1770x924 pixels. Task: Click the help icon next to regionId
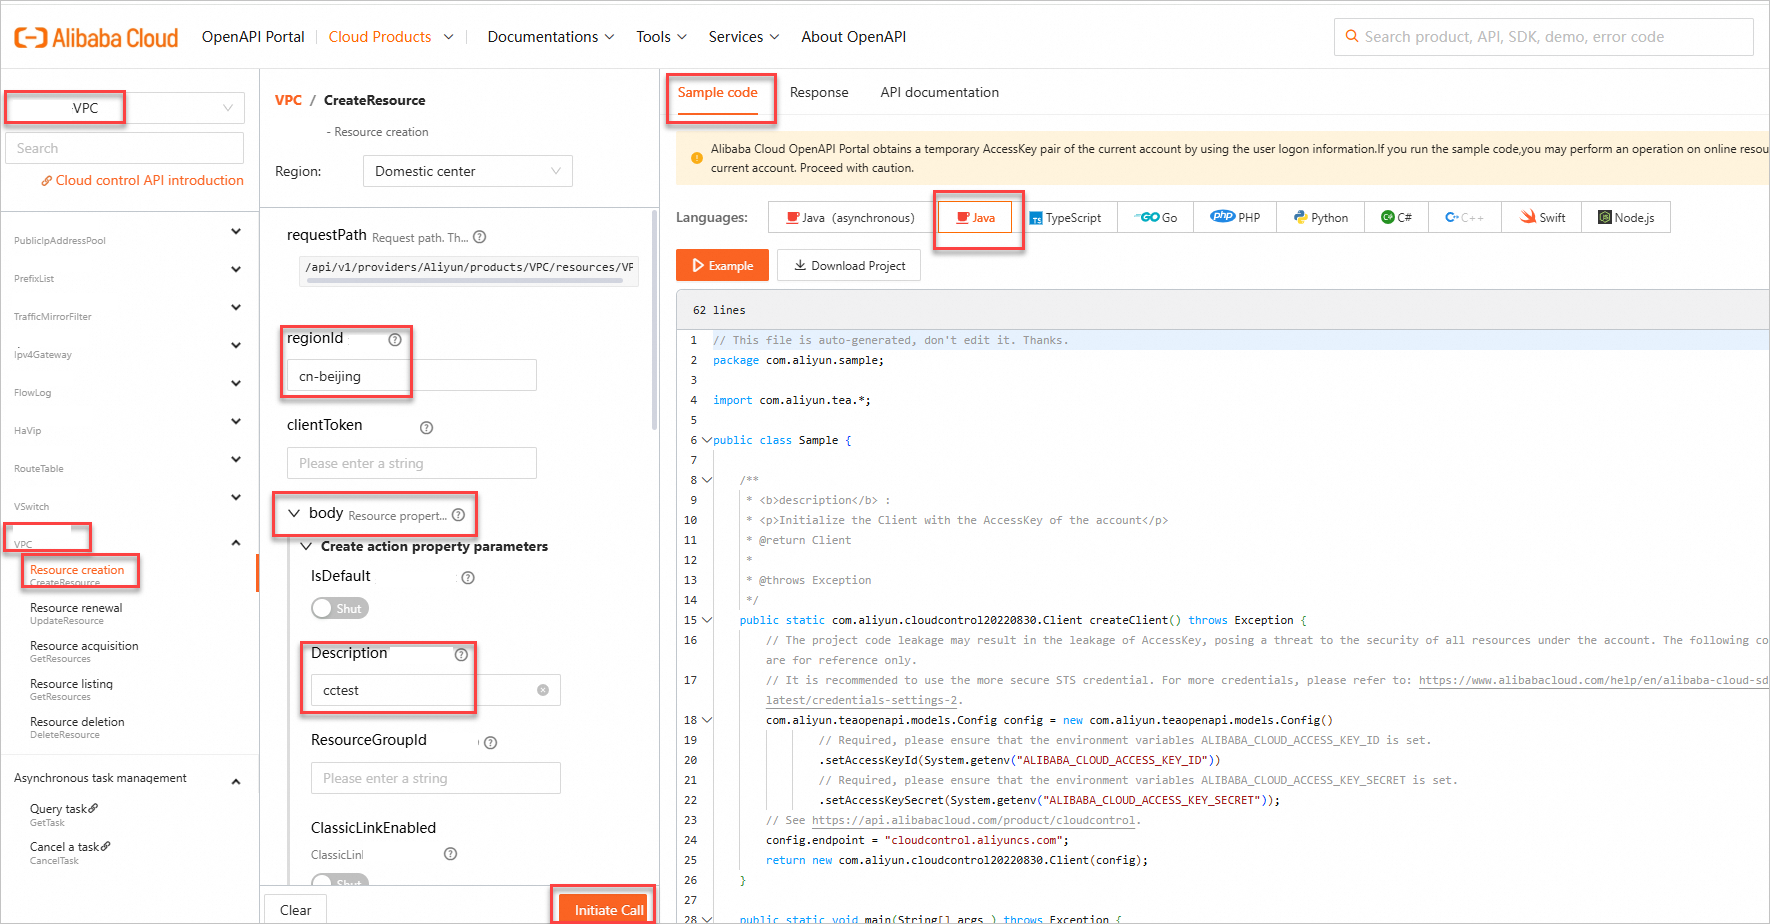click(x=395, y=340)
